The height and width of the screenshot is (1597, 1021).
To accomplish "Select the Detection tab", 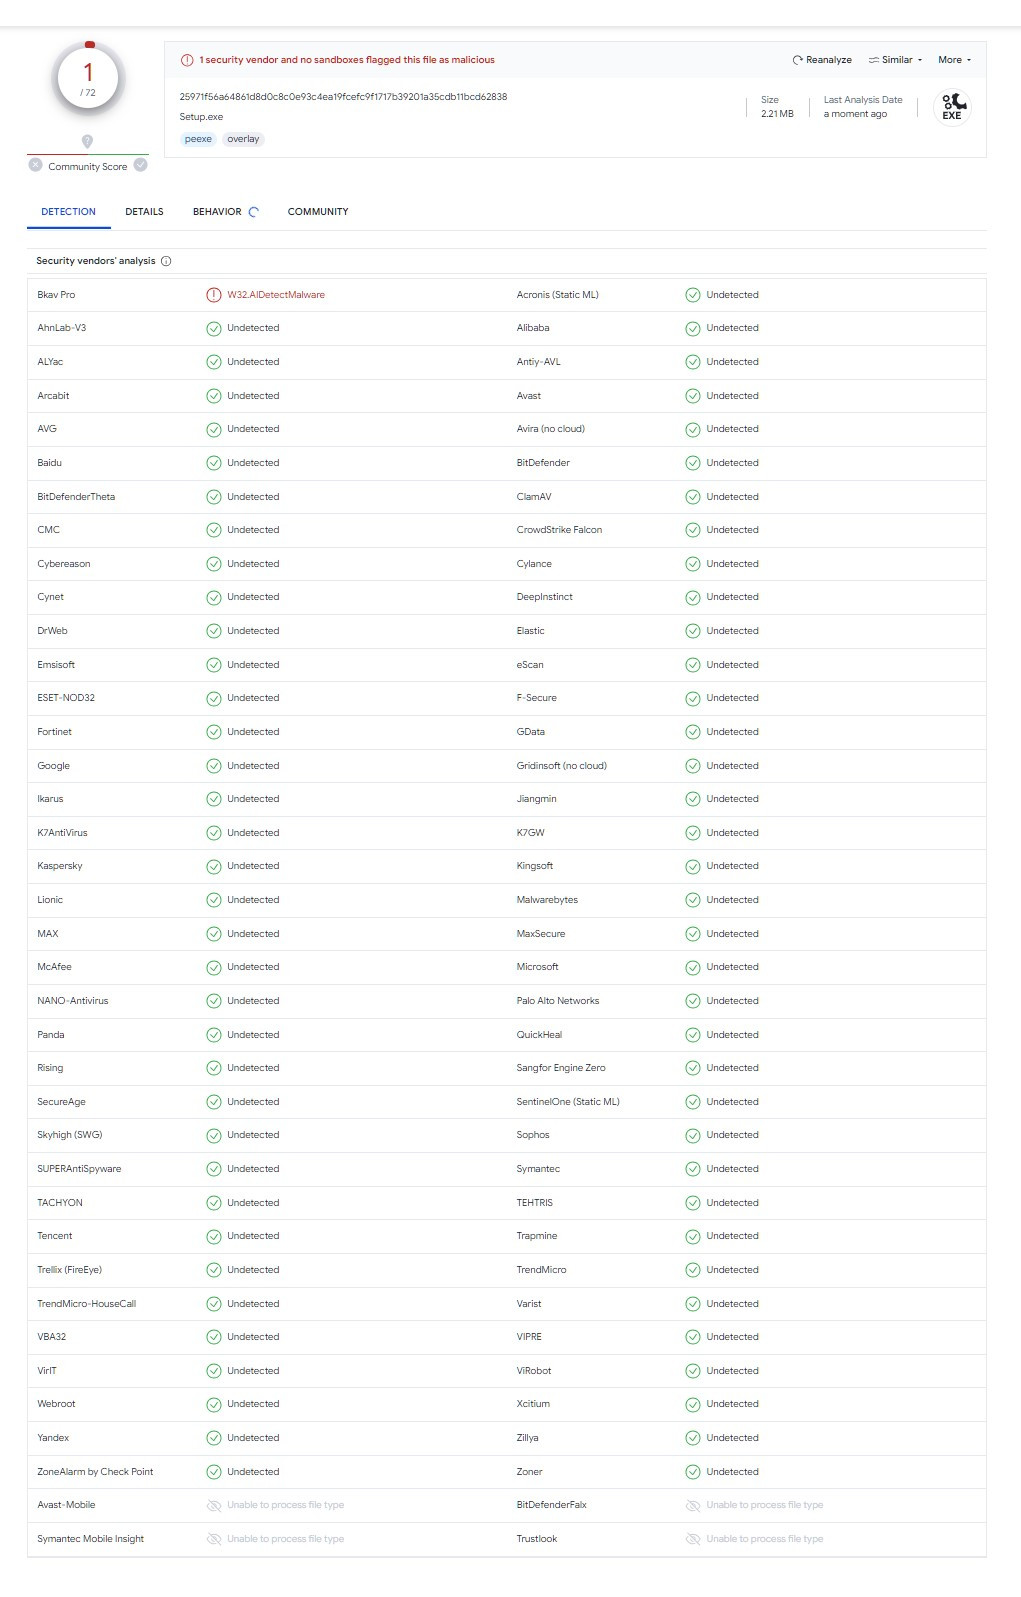I will point(68,212).
